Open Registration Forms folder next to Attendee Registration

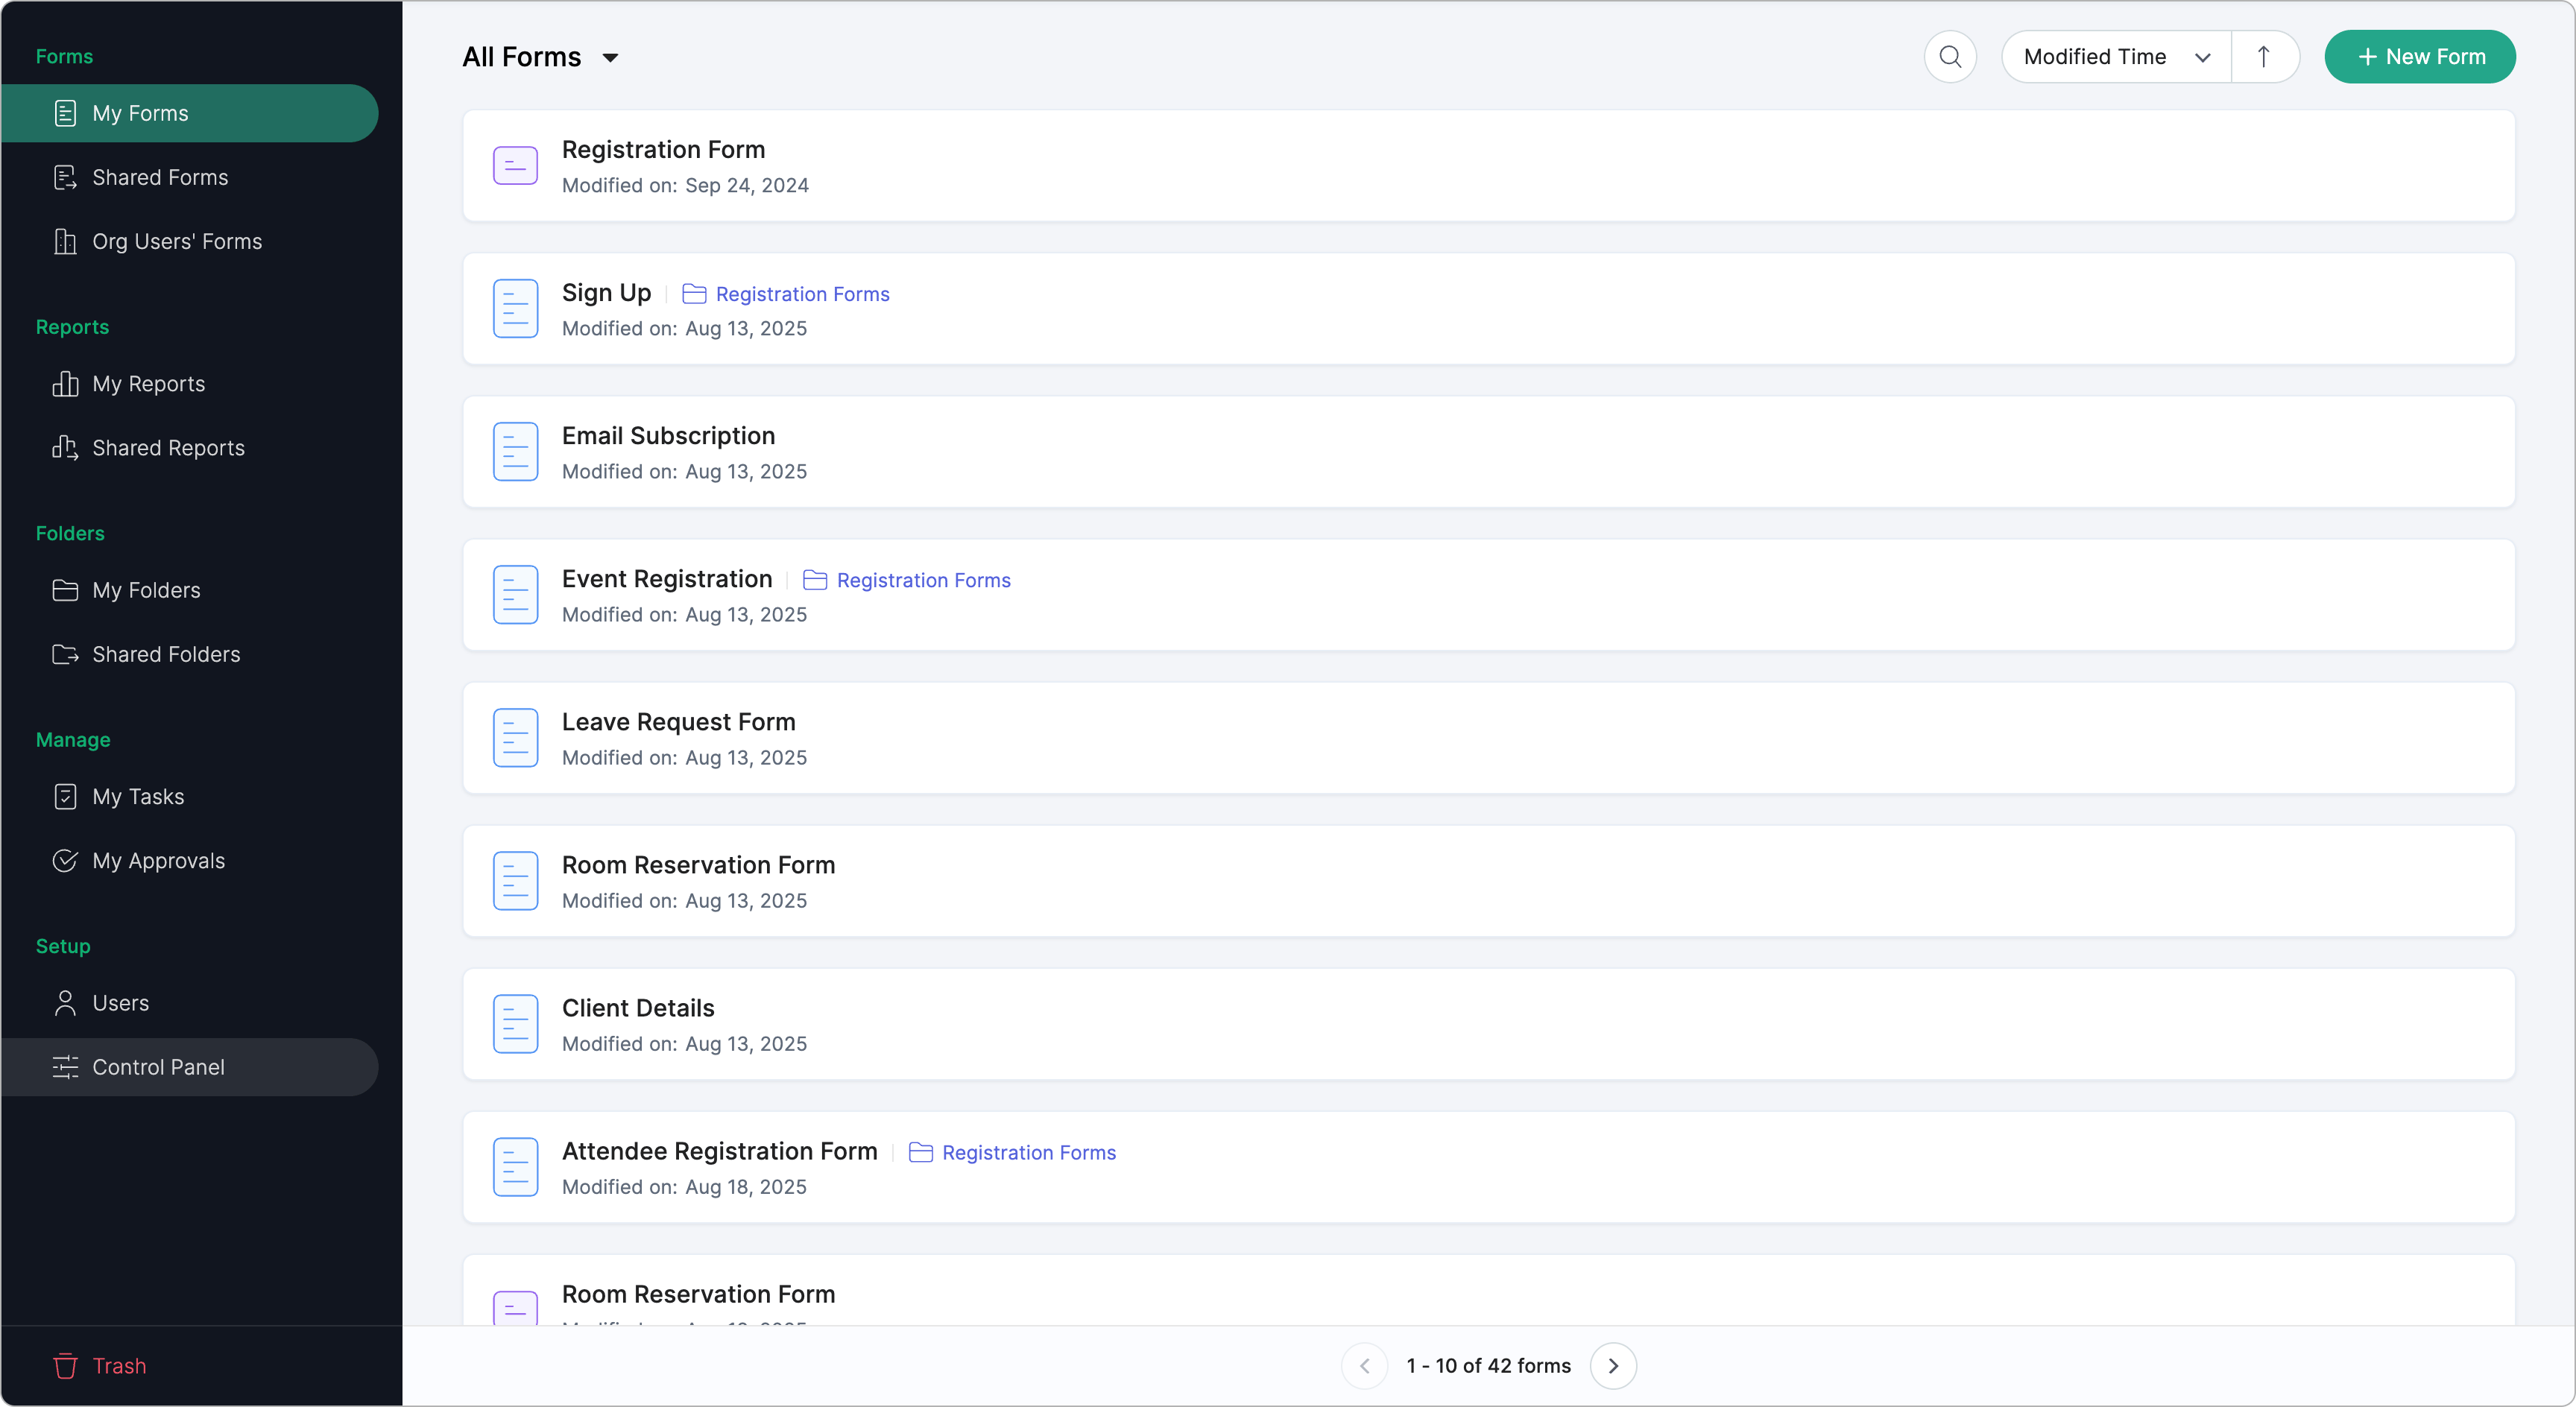[1028, 1153]
